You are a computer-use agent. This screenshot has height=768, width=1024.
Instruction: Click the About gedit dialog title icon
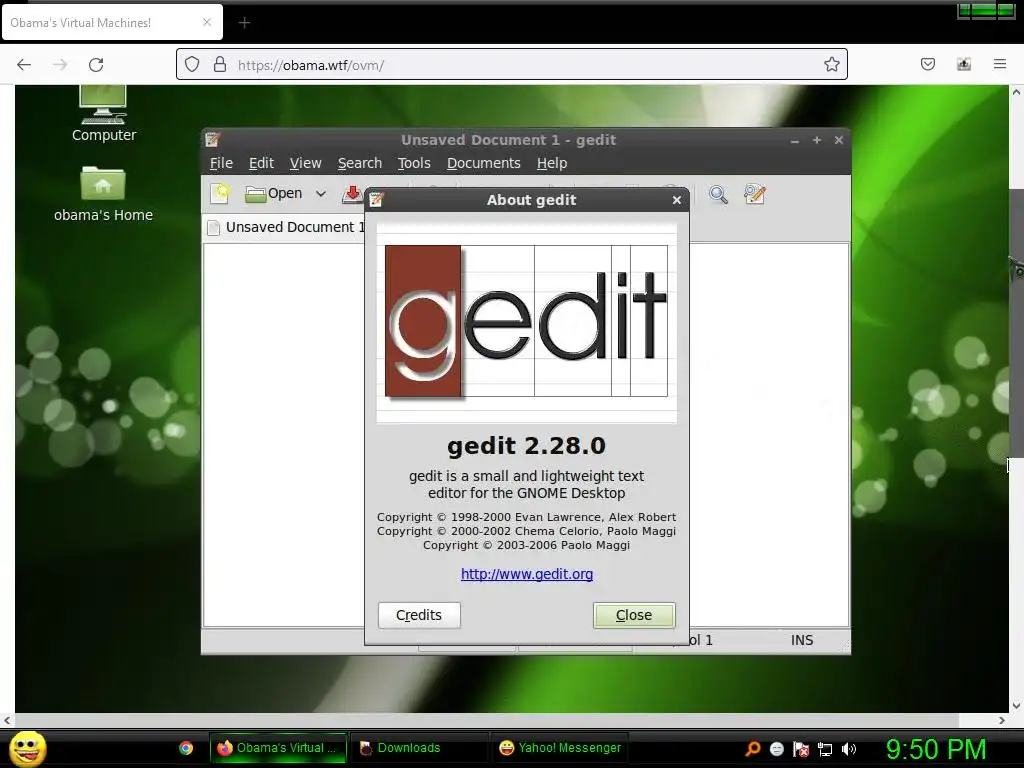(x=376, y=200)
